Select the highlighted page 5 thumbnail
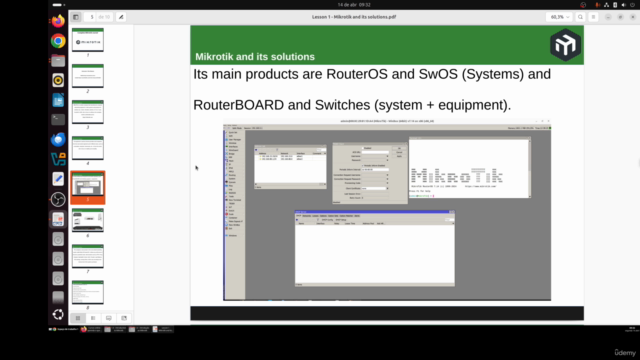 [88, 187]
